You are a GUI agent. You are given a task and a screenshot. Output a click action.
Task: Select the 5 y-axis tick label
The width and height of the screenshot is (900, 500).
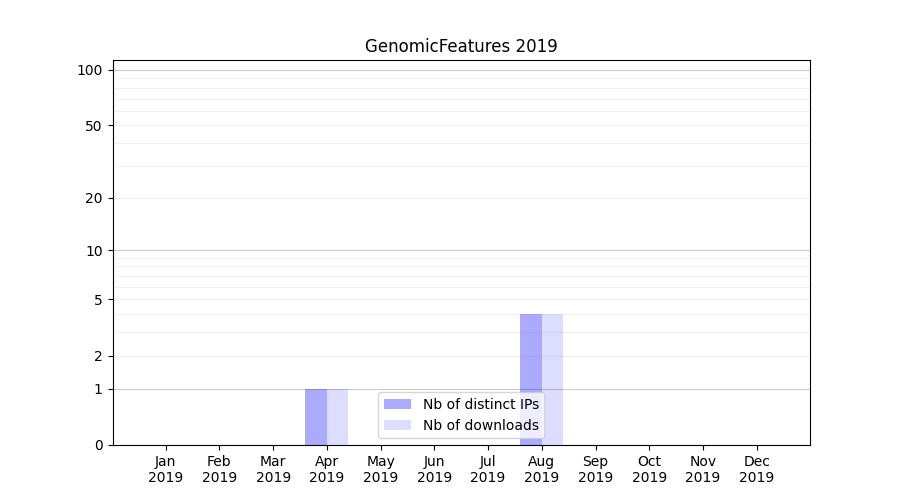click(98, 300)
